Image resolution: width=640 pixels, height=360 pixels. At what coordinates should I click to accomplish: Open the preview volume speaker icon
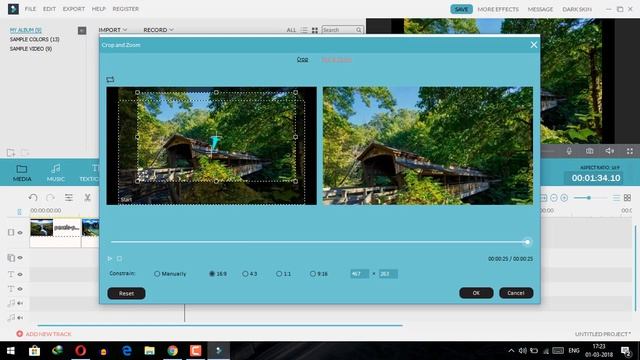pyautogui.click(x=610, y=151)
